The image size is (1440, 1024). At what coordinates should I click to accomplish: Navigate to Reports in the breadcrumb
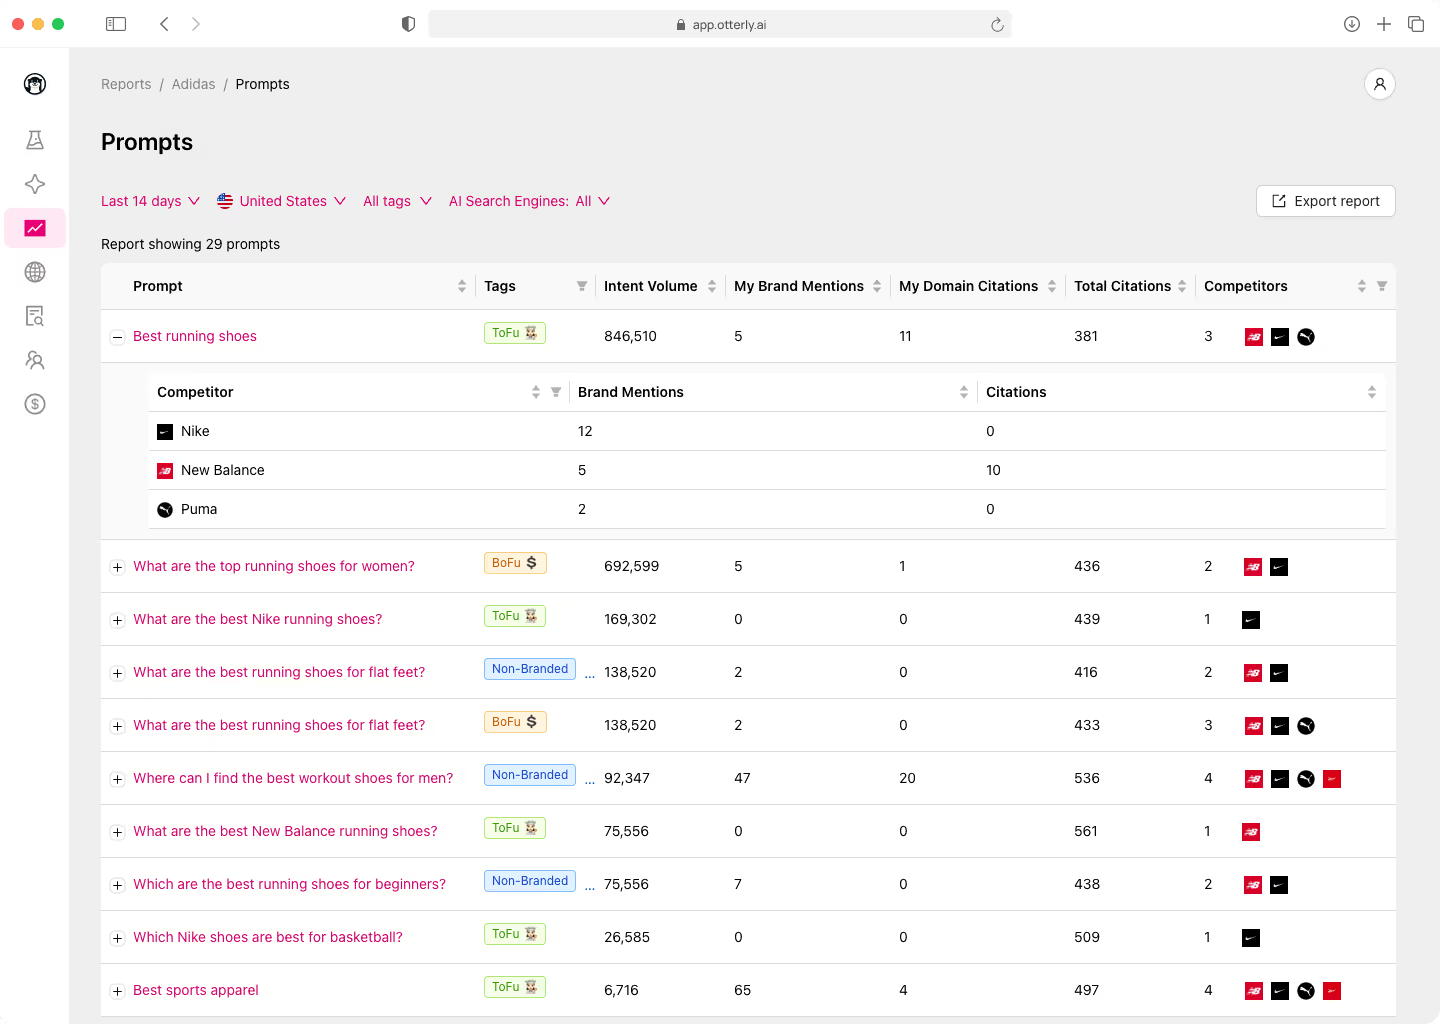coord(126,84)
